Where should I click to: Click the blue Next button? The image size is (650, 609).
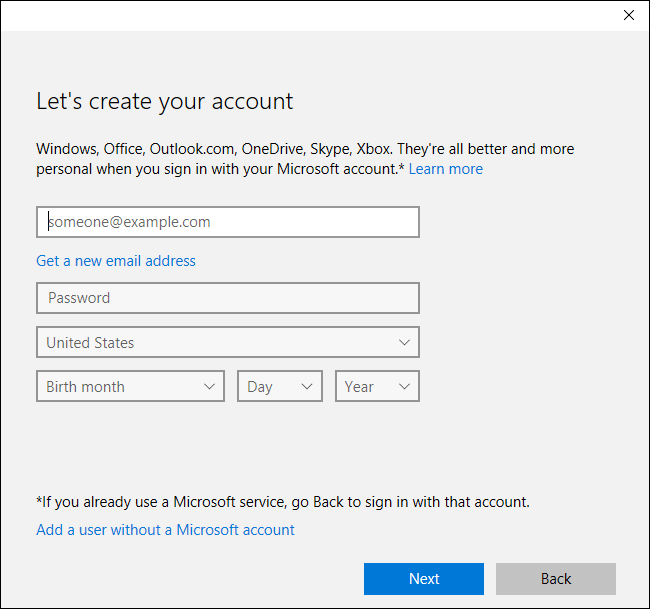424,579
